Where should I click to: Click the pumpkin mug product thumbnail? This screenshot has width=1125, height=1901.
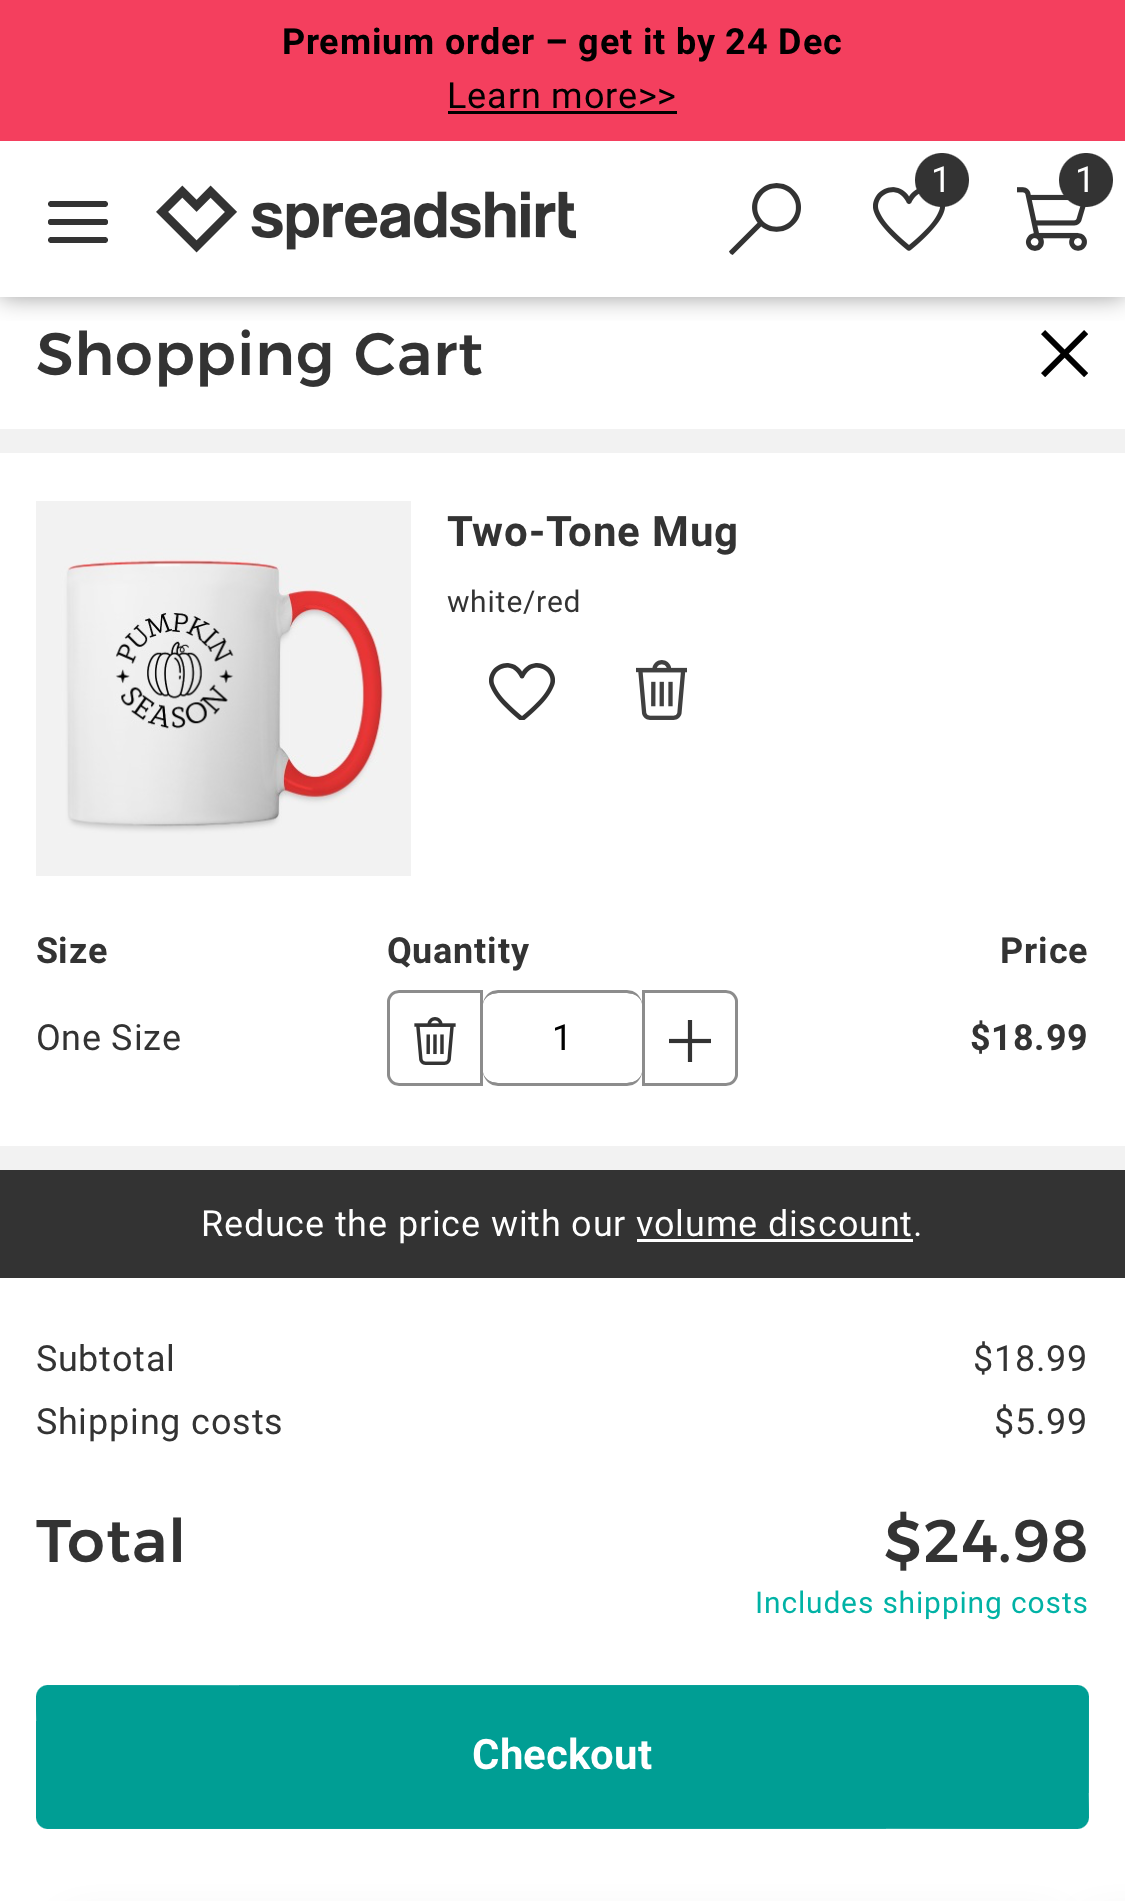(x=223, y=688)
